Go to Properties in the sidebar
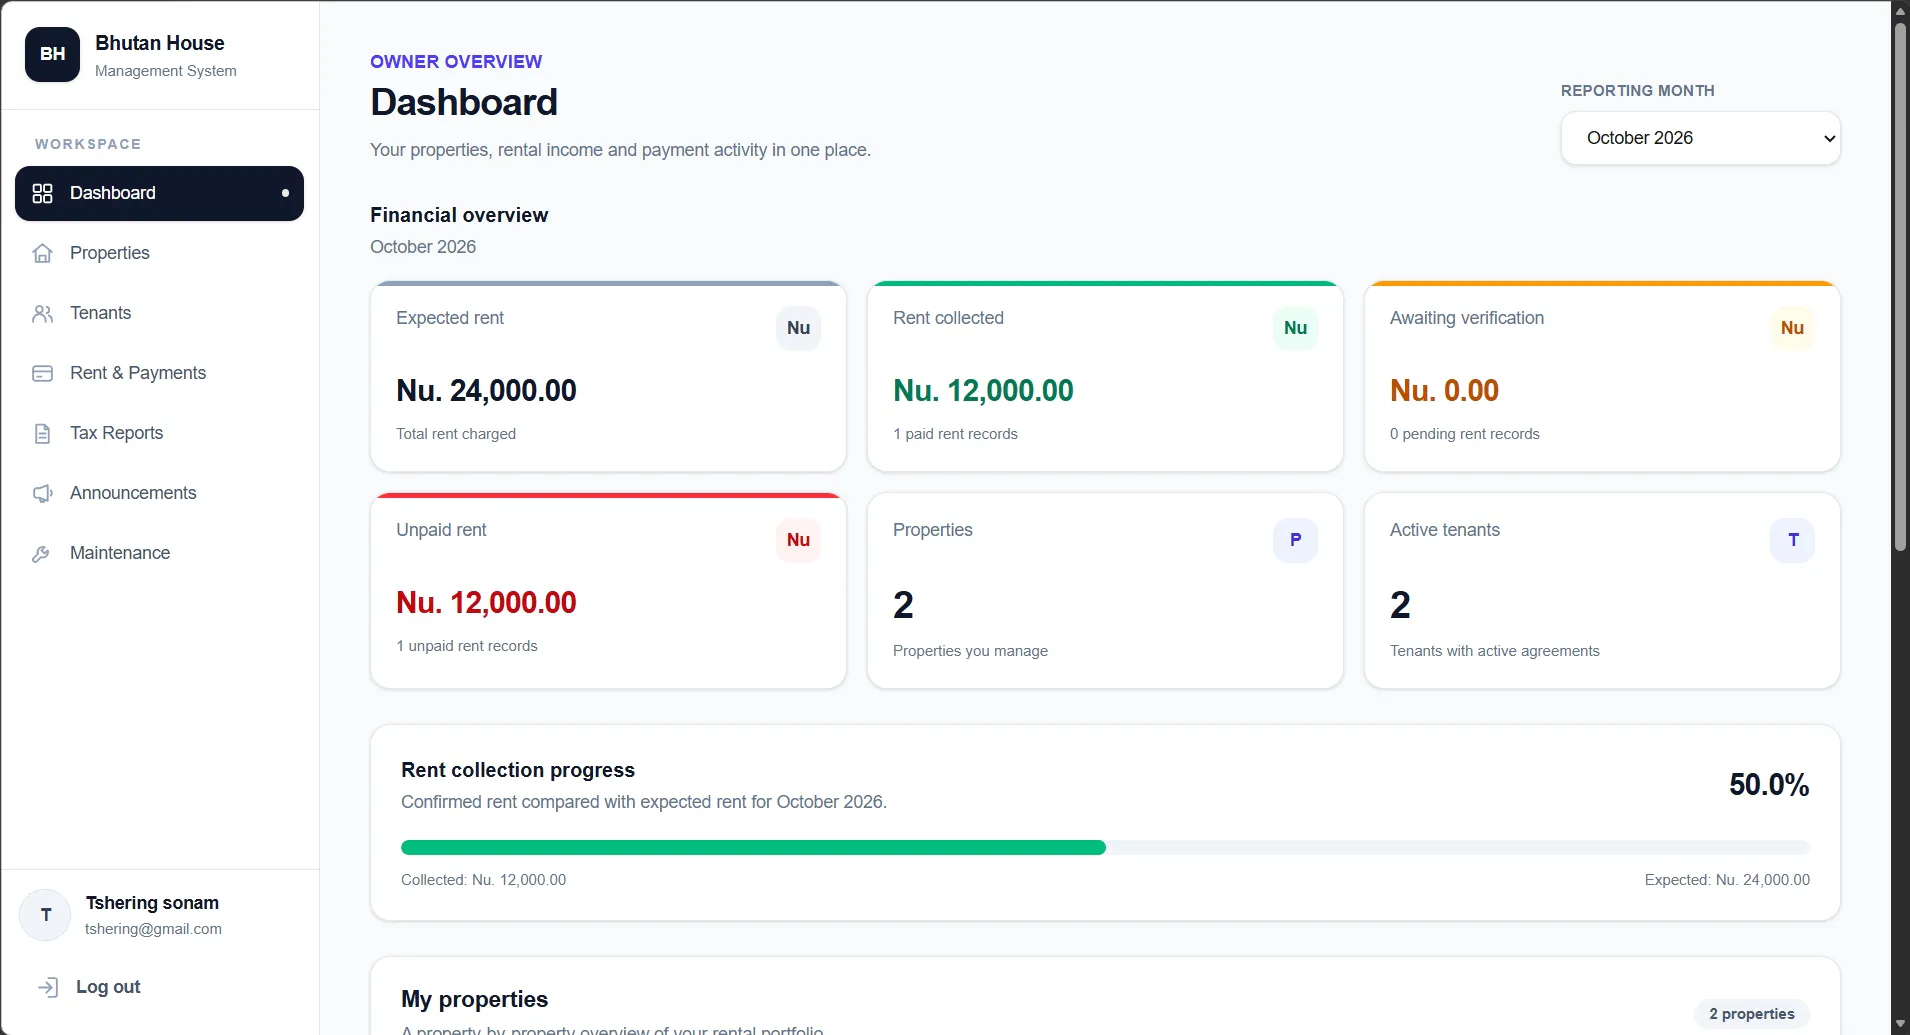Viewport: 1910px width, 1035px height. pyautogui.click(x=159, y=253)
